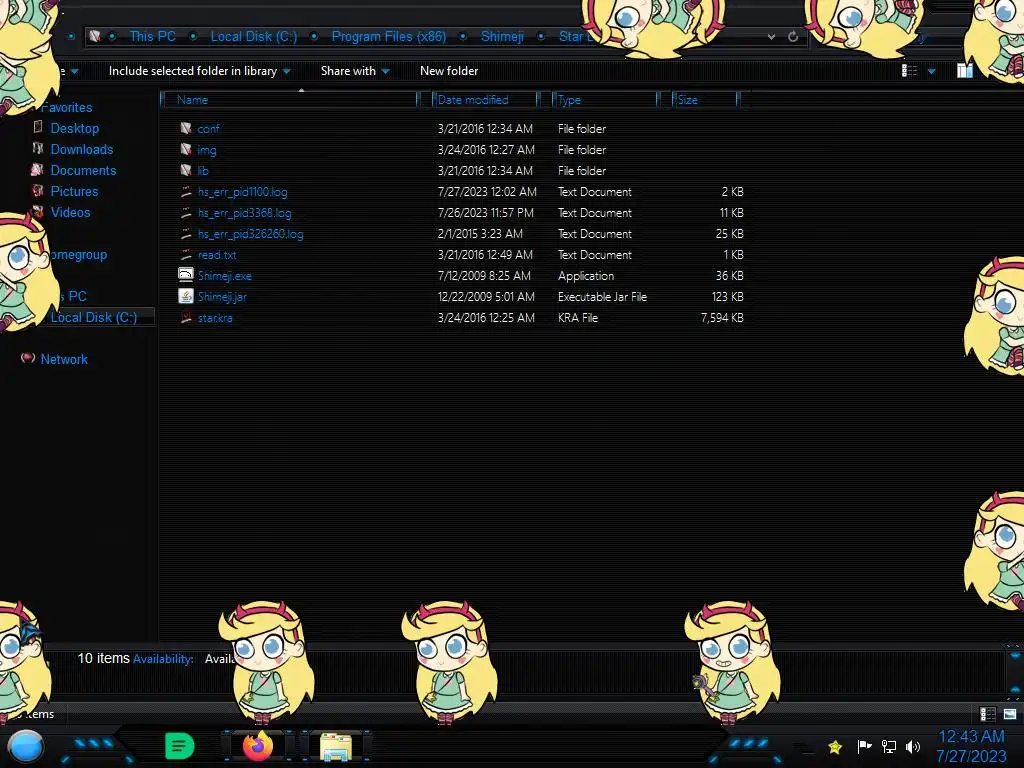Open File Explorer on the taskbar
Viewport: 1024px width, 768px height.
tap(336, 747)
